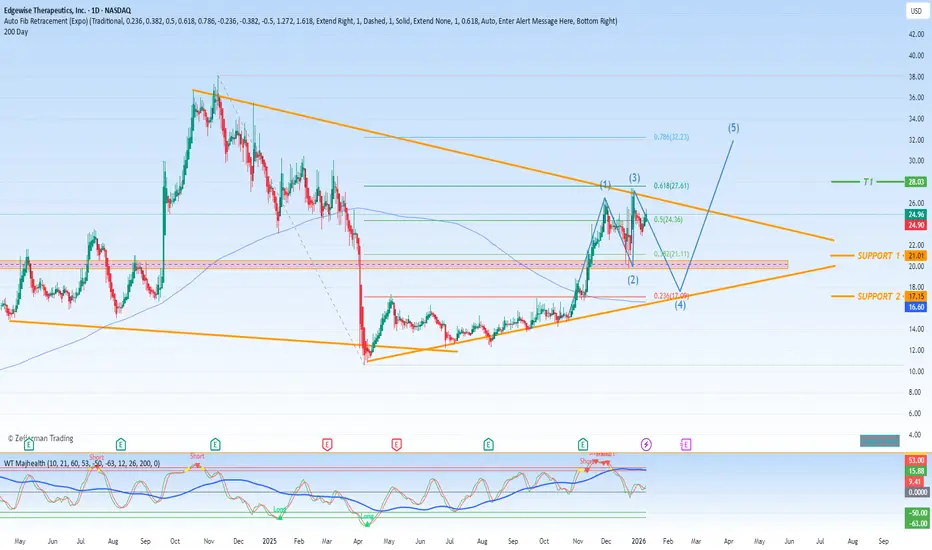Click the 2025 label on time axis
Image resolution: width=932 pixels, height=550 pixels.
tap(270, 541)
